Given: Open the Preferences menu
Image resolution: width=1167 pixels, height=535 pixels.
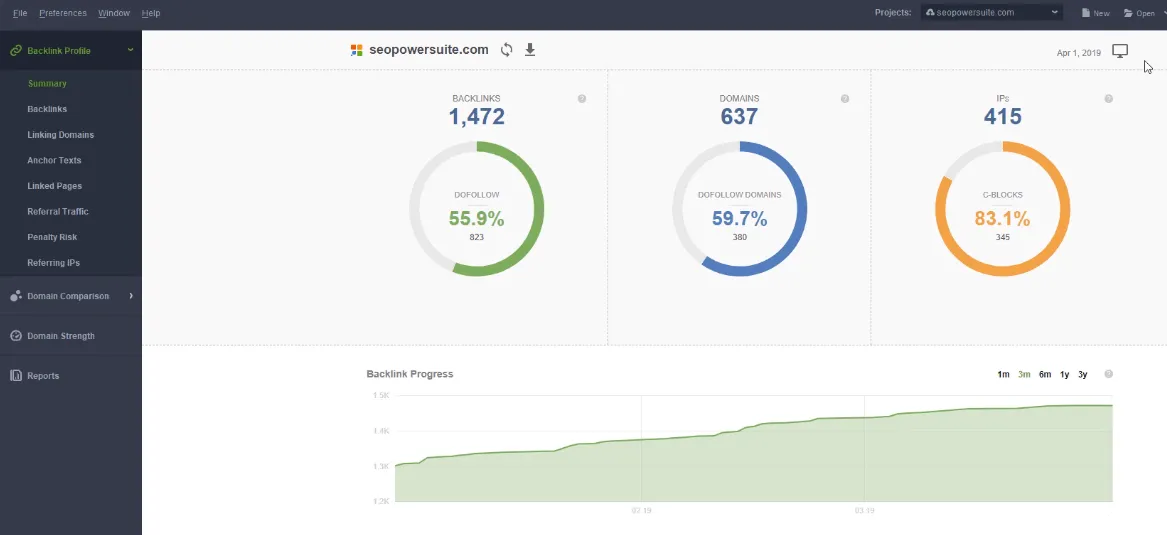Looking at the screenshot, I should pos(63,13).
